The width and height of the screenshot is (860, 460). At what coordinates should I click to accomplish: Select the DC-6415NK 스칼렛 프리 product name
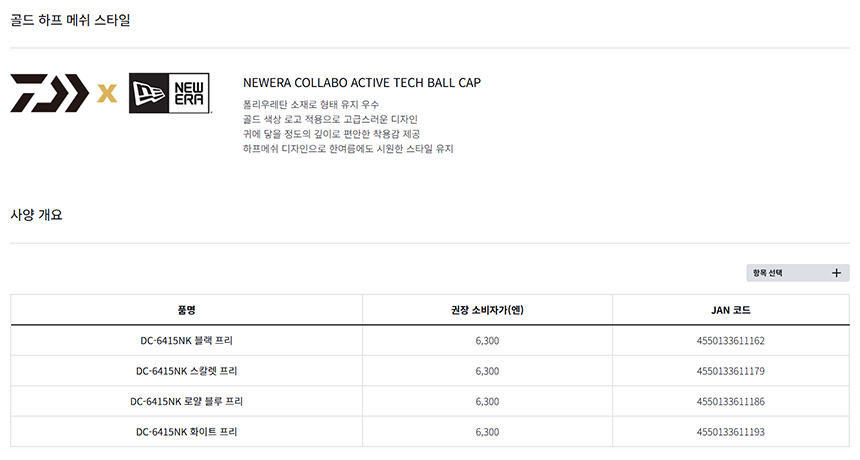[x=186, y=371]
